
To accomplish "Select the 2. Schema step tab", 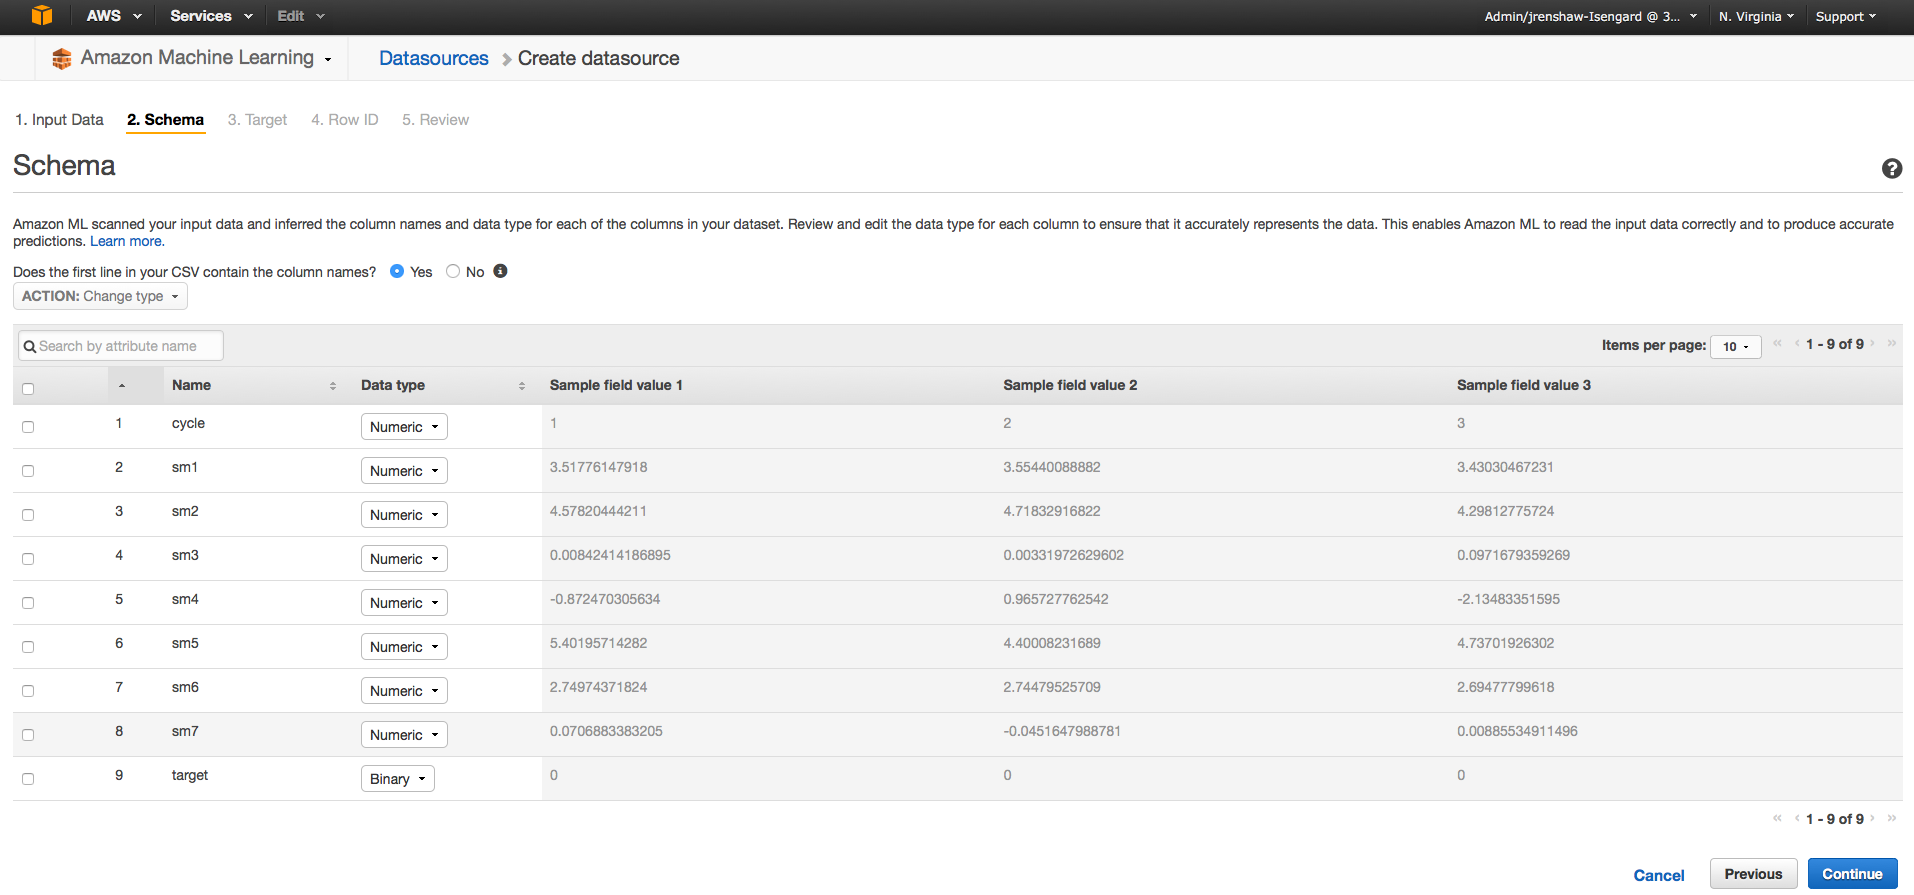I will coord(165,120).
